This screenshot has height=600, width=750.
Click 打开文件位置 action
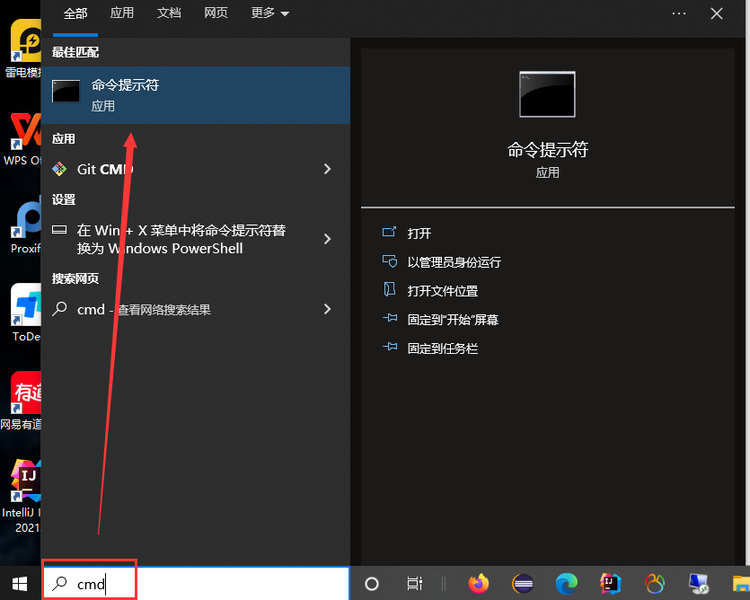442,291
